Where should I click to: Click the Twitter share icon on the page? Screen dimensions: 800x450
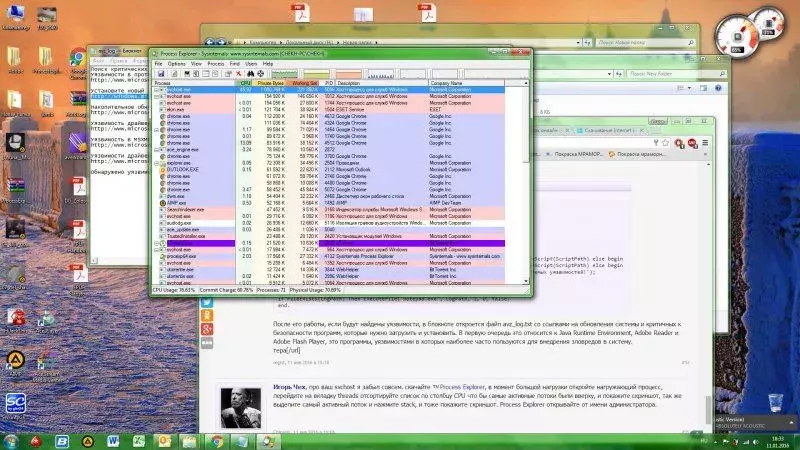(207, 303)
